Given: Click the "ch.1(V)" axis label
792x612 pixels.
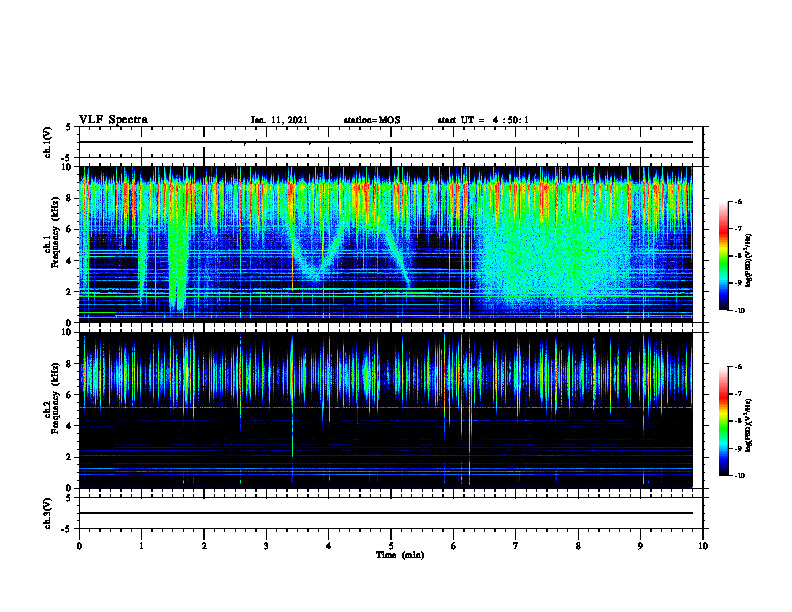Looking at the screenshot, I should pyautogui.click(x=48, y=142).
